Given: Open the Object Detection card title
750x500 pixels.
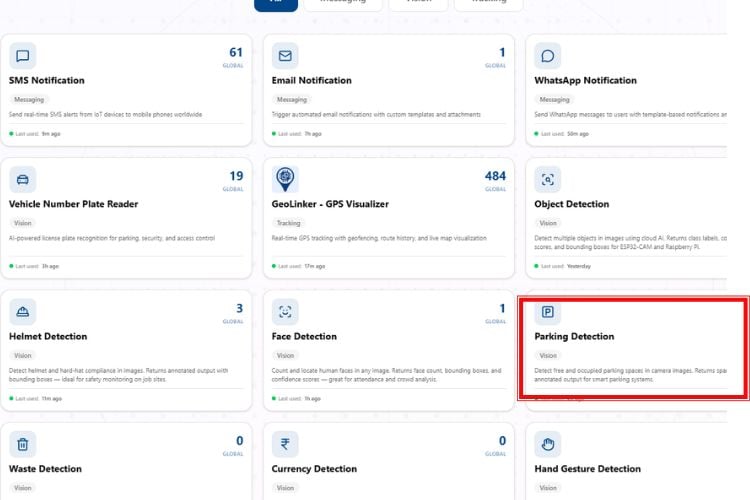Looking at the screenshot, I should [572, 204].
